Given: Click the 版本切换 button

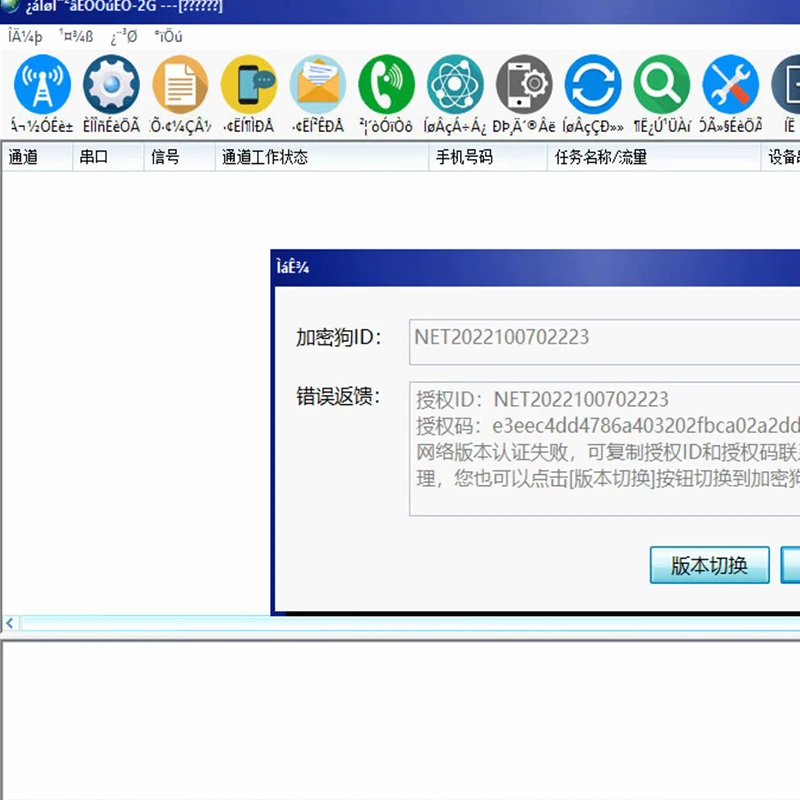Looking at the screenshot, I should point(709,565).
